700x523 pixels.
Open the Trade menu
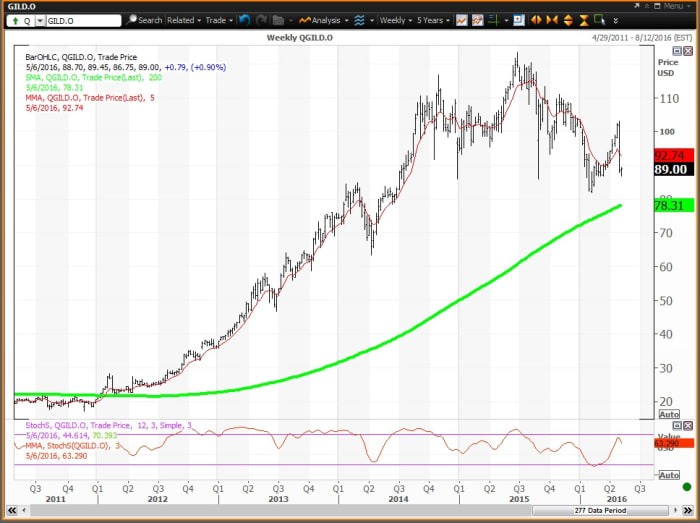(217, 20)
